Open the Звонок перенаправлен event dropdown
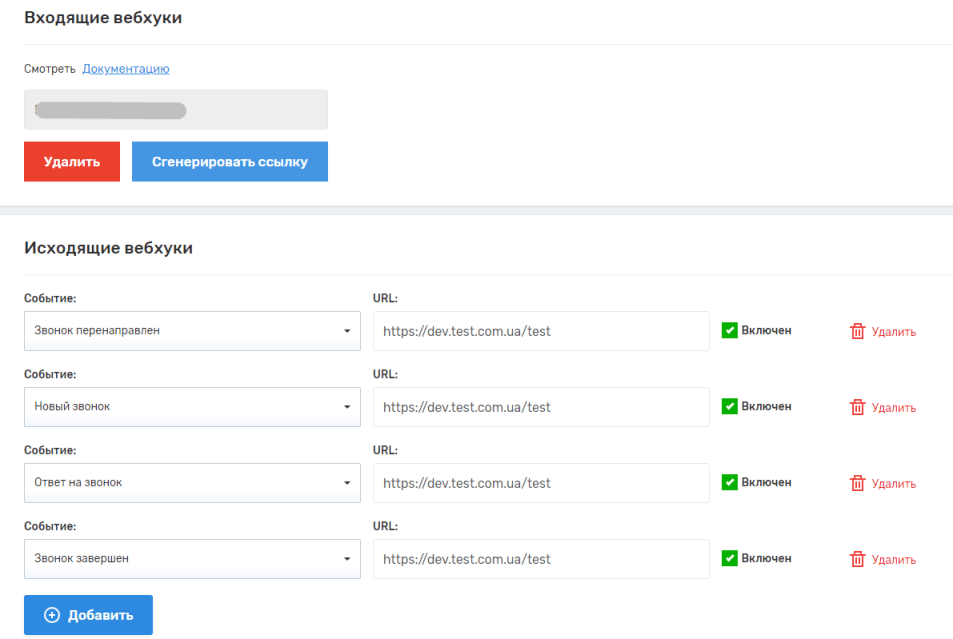 192,331
